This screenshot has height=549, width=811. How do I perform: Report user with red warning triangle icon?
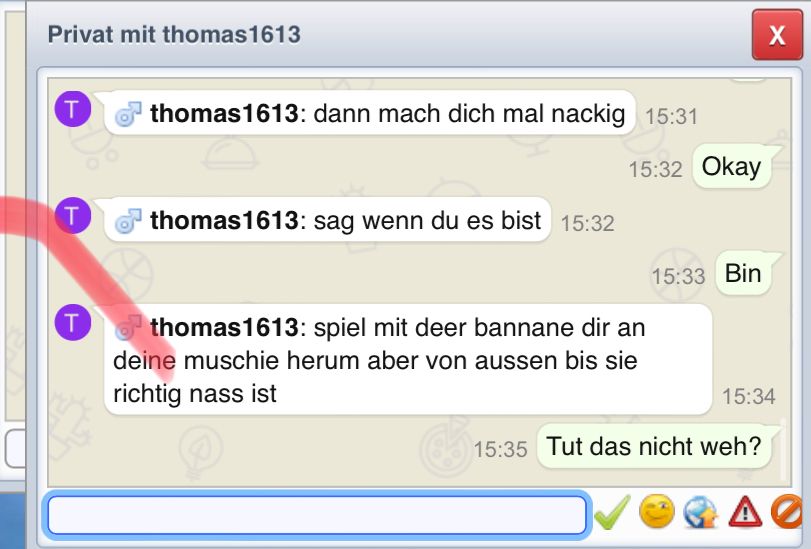745,512
